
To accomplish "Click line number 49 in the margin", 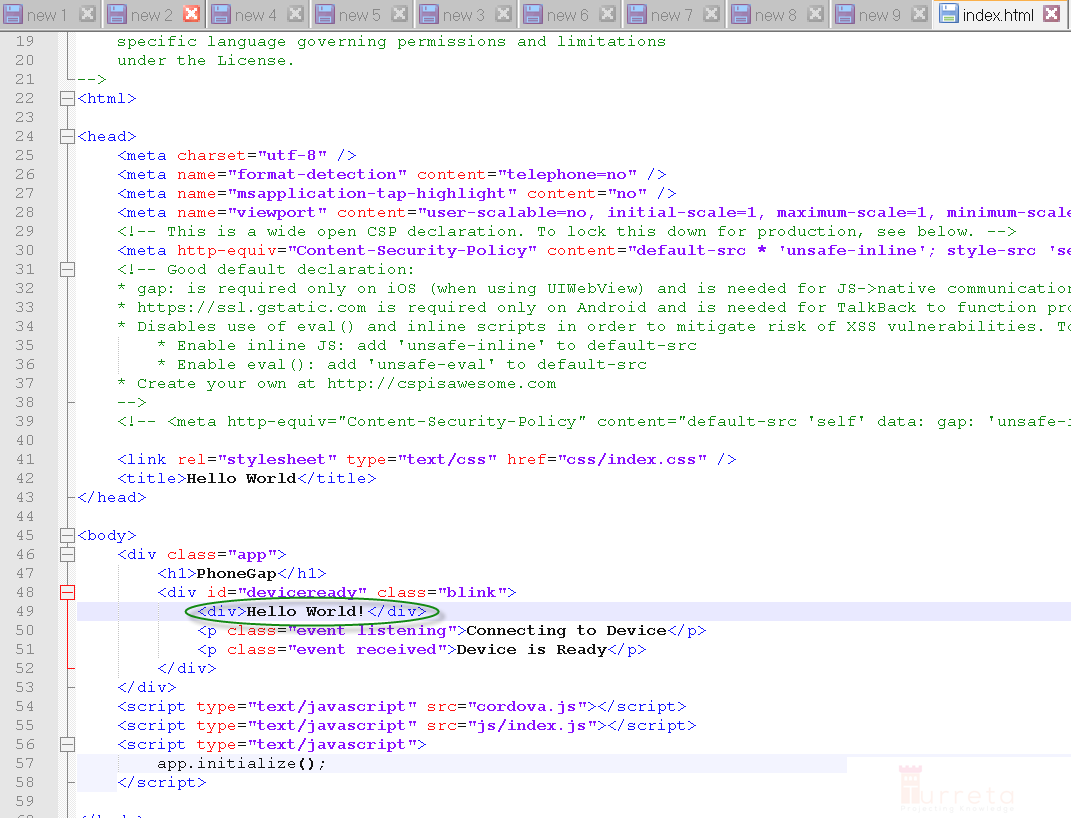I will click(x=25, y=611).
